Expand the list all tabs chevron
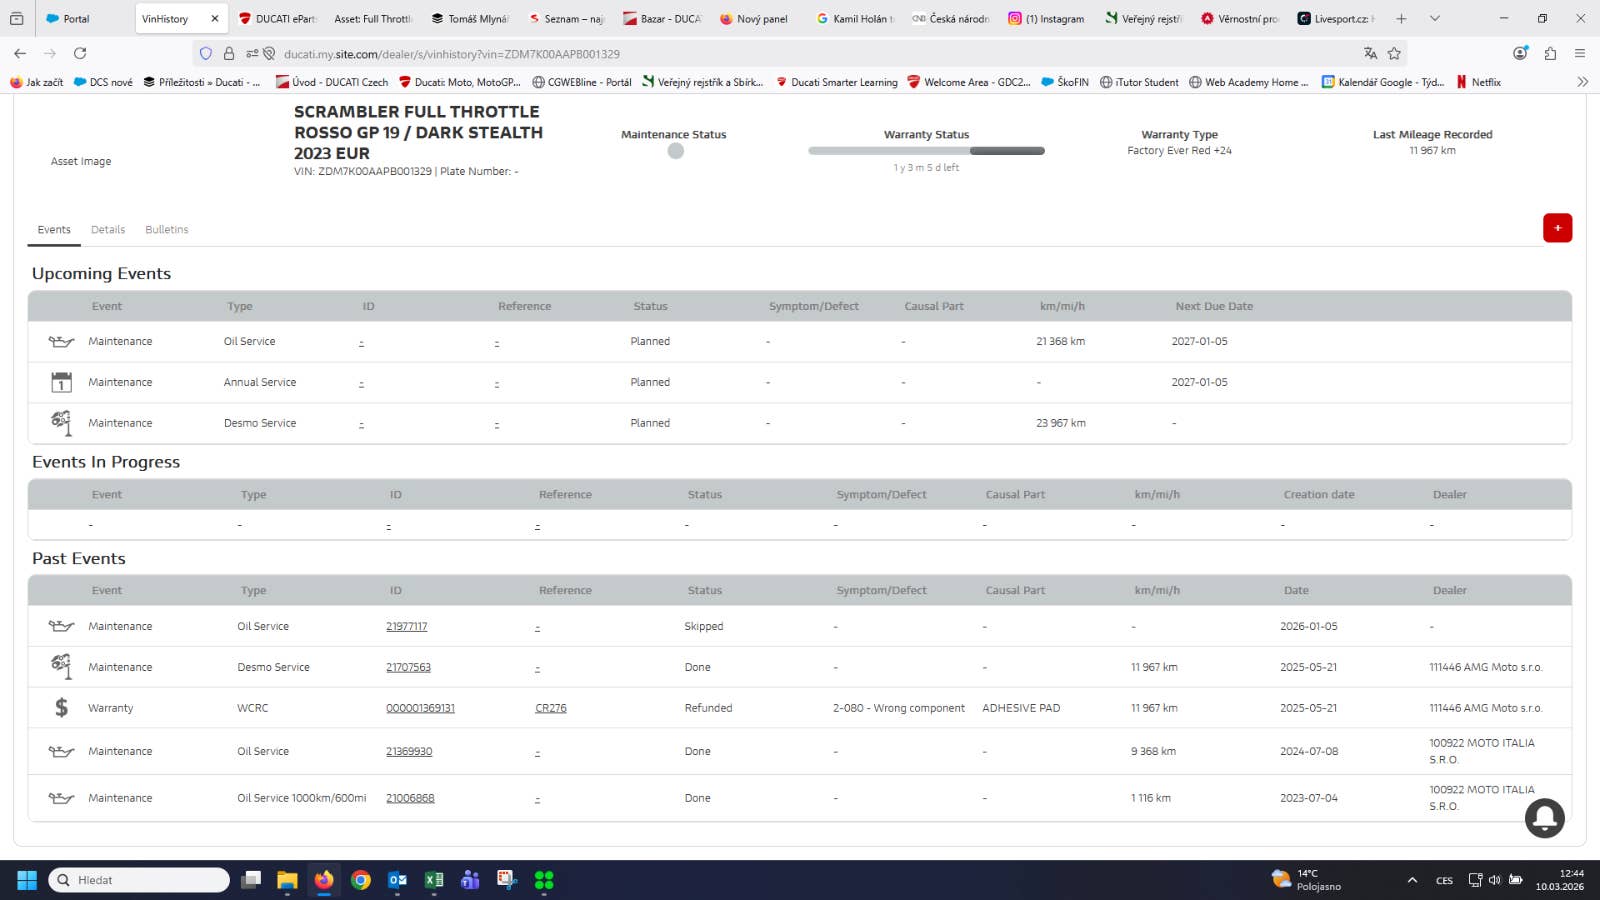The width and height of the screenshot is (1600, 900). coord(1435,19)
